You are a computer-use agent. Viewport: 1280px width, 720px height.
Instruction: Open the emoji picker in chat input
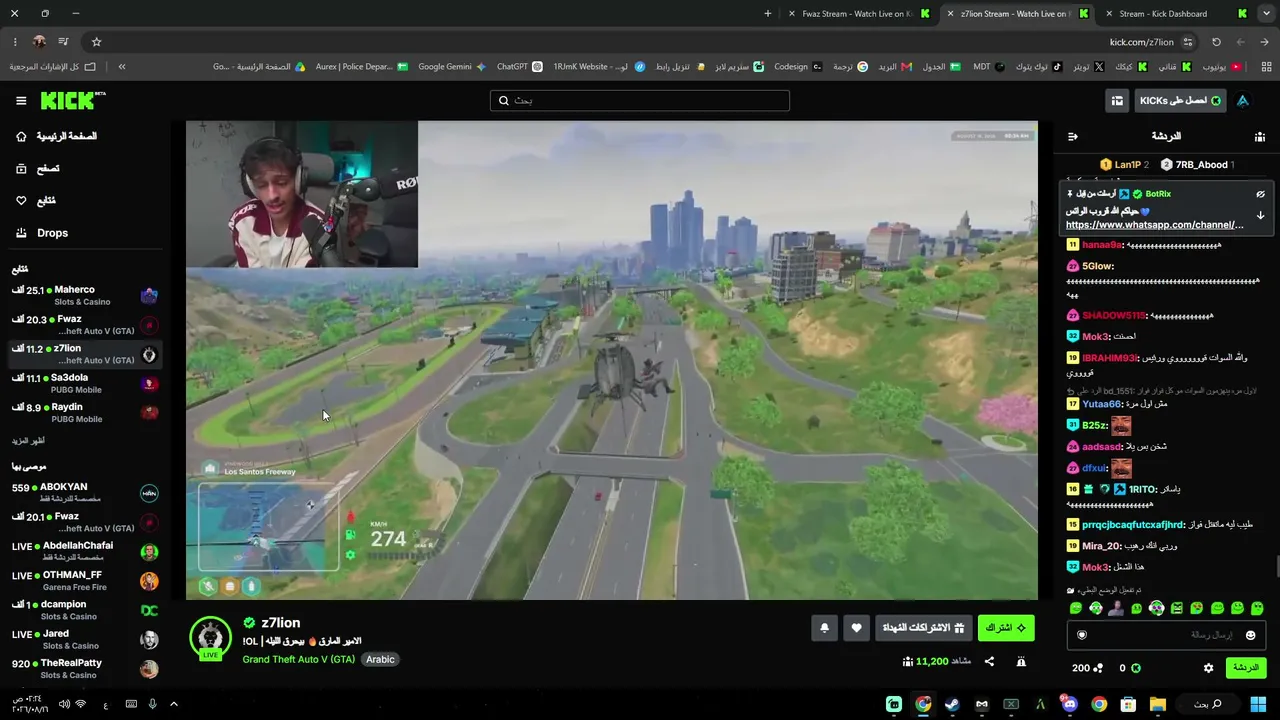[1250, 635]
